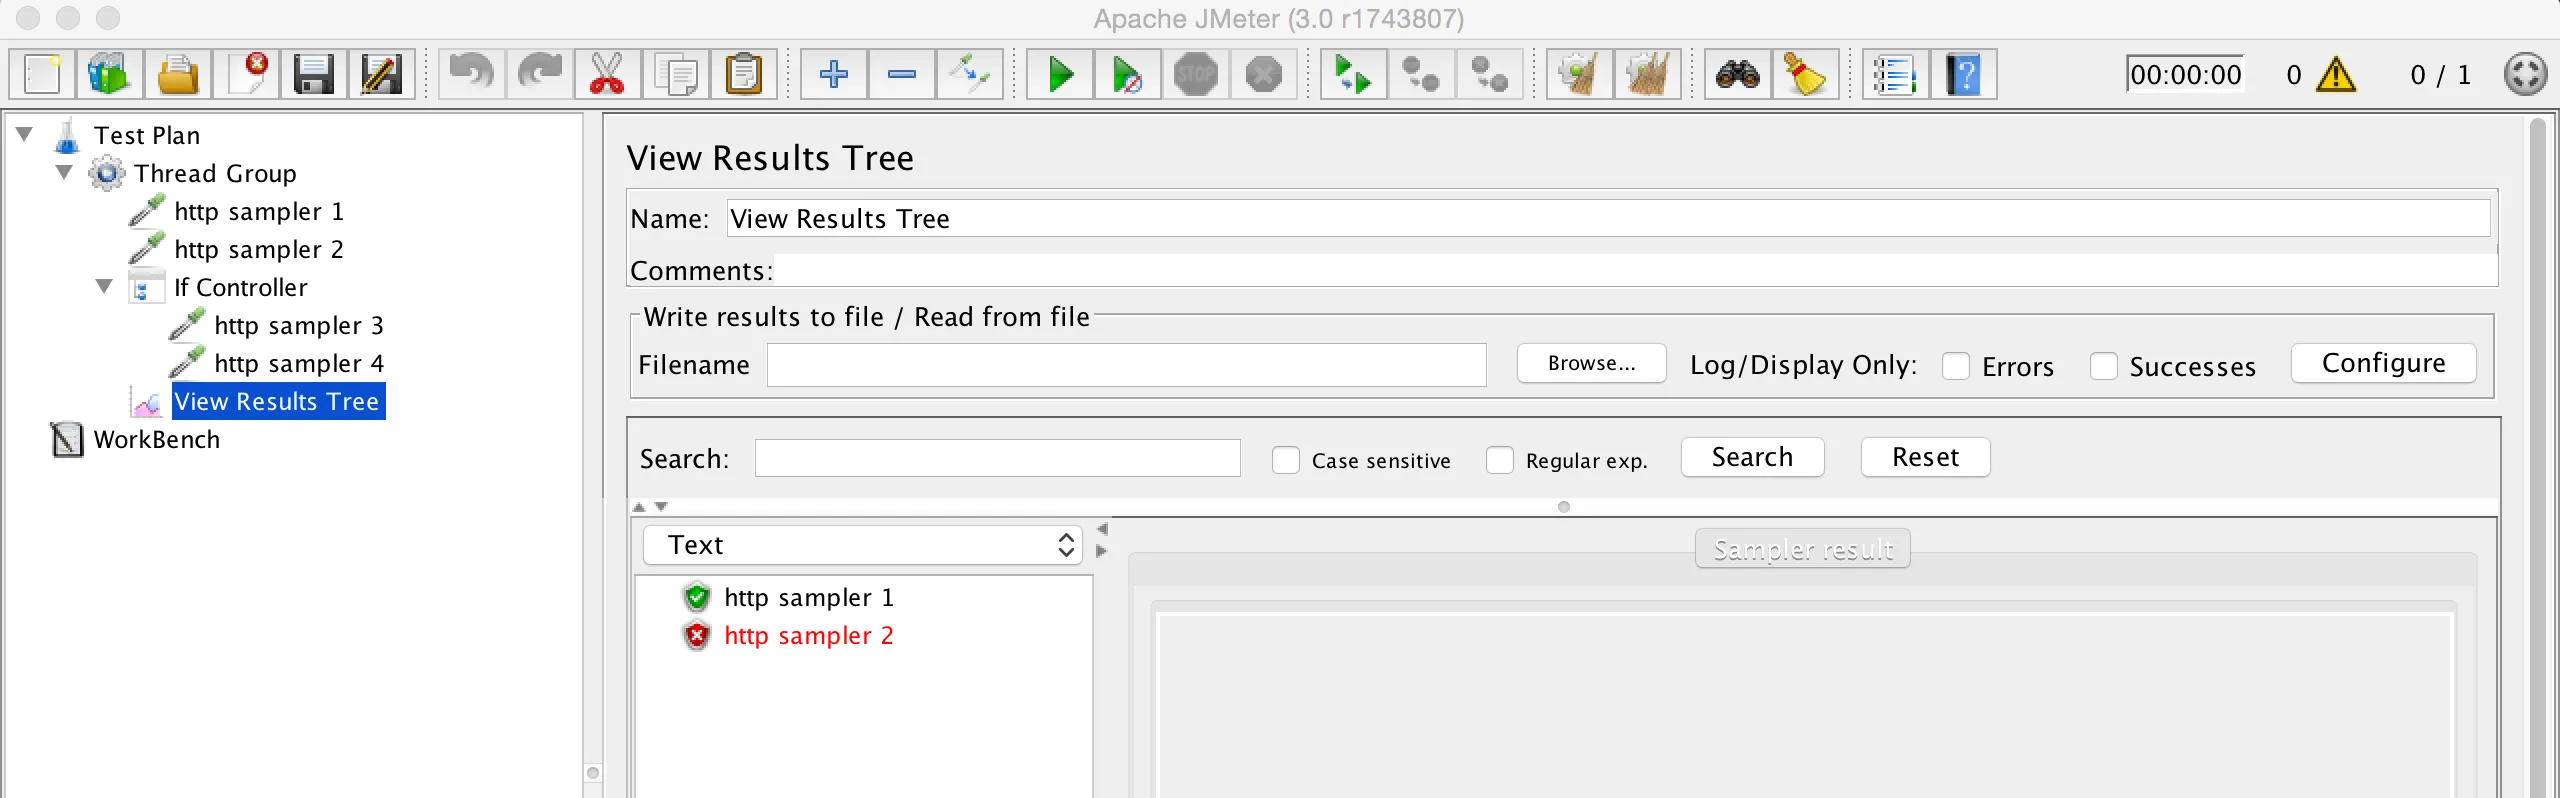The image size is (2560, 798).
Task: Open the Help icon
Action: (1964, 74)
